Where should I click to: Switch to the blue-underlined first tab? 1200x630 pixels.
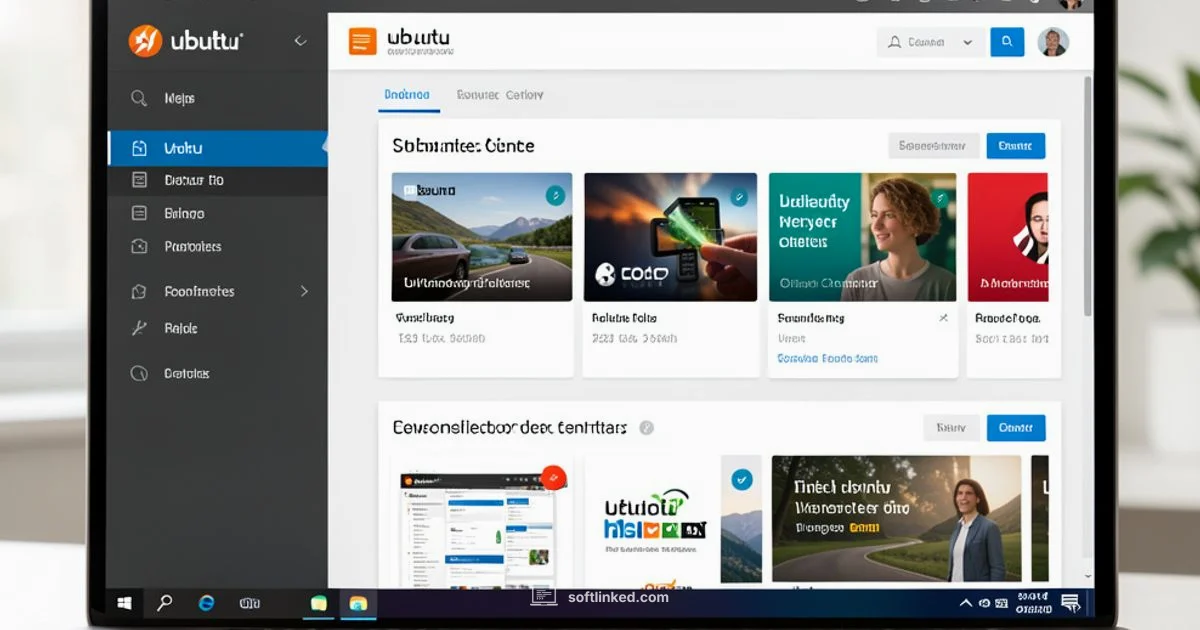pos(407,93)
